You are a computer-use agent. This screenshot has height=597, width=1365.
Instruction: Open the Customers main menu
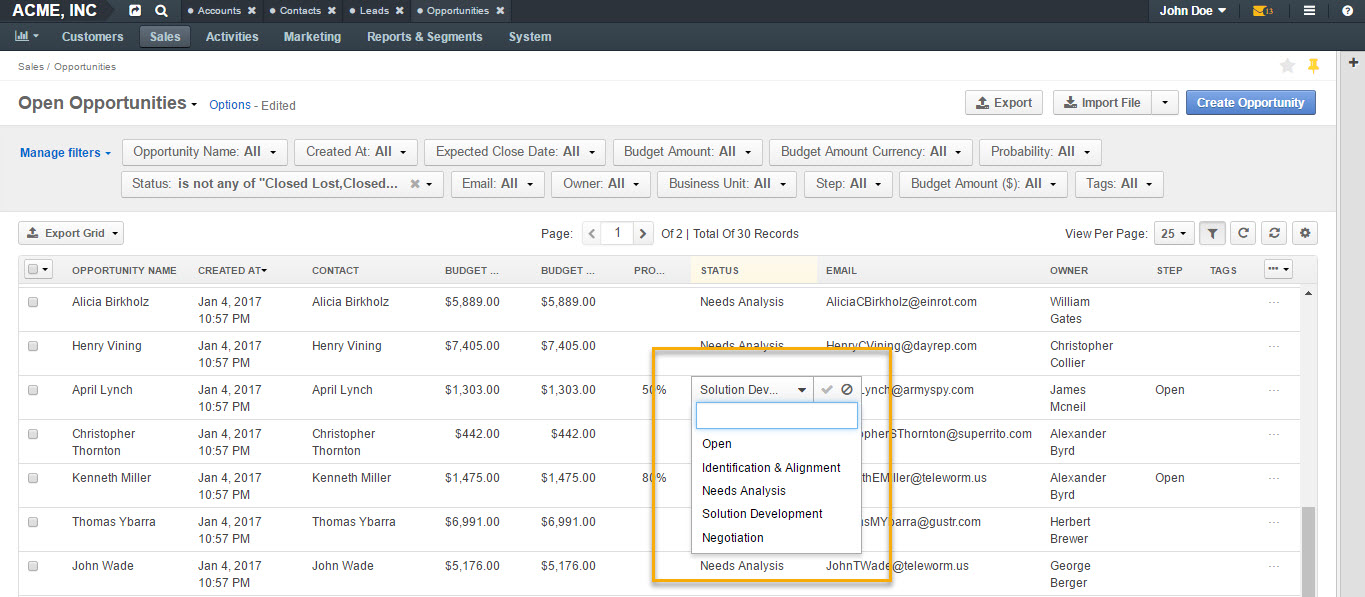[x=93, y=37]
